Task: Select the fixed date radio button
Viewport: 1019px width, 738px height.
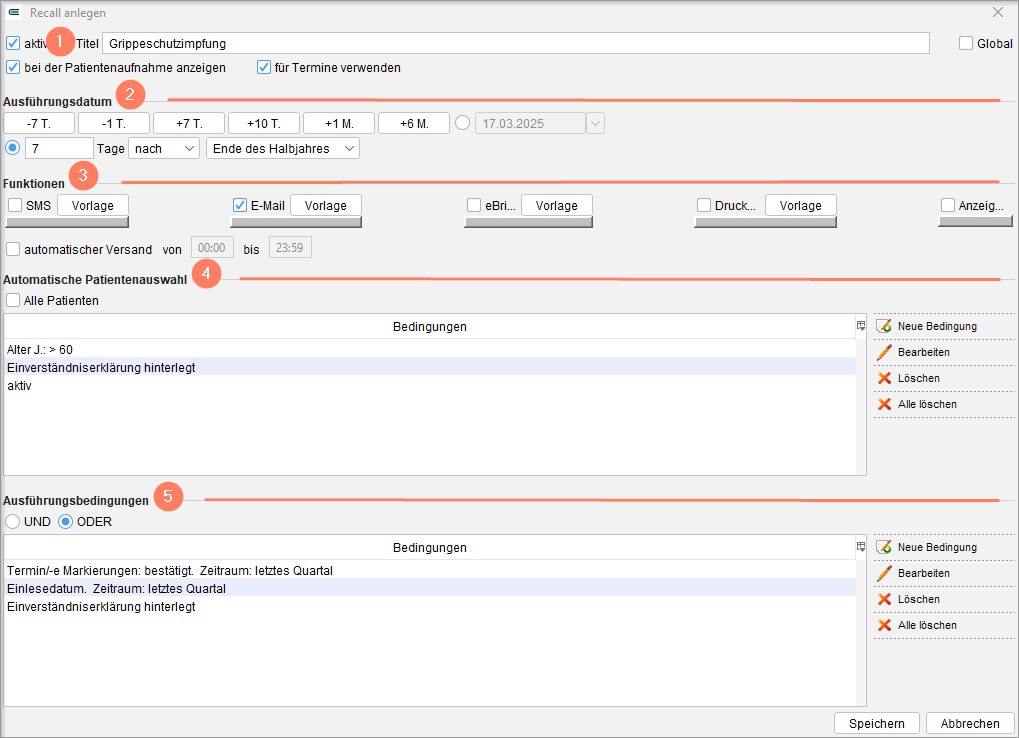Action: [463, 123]
